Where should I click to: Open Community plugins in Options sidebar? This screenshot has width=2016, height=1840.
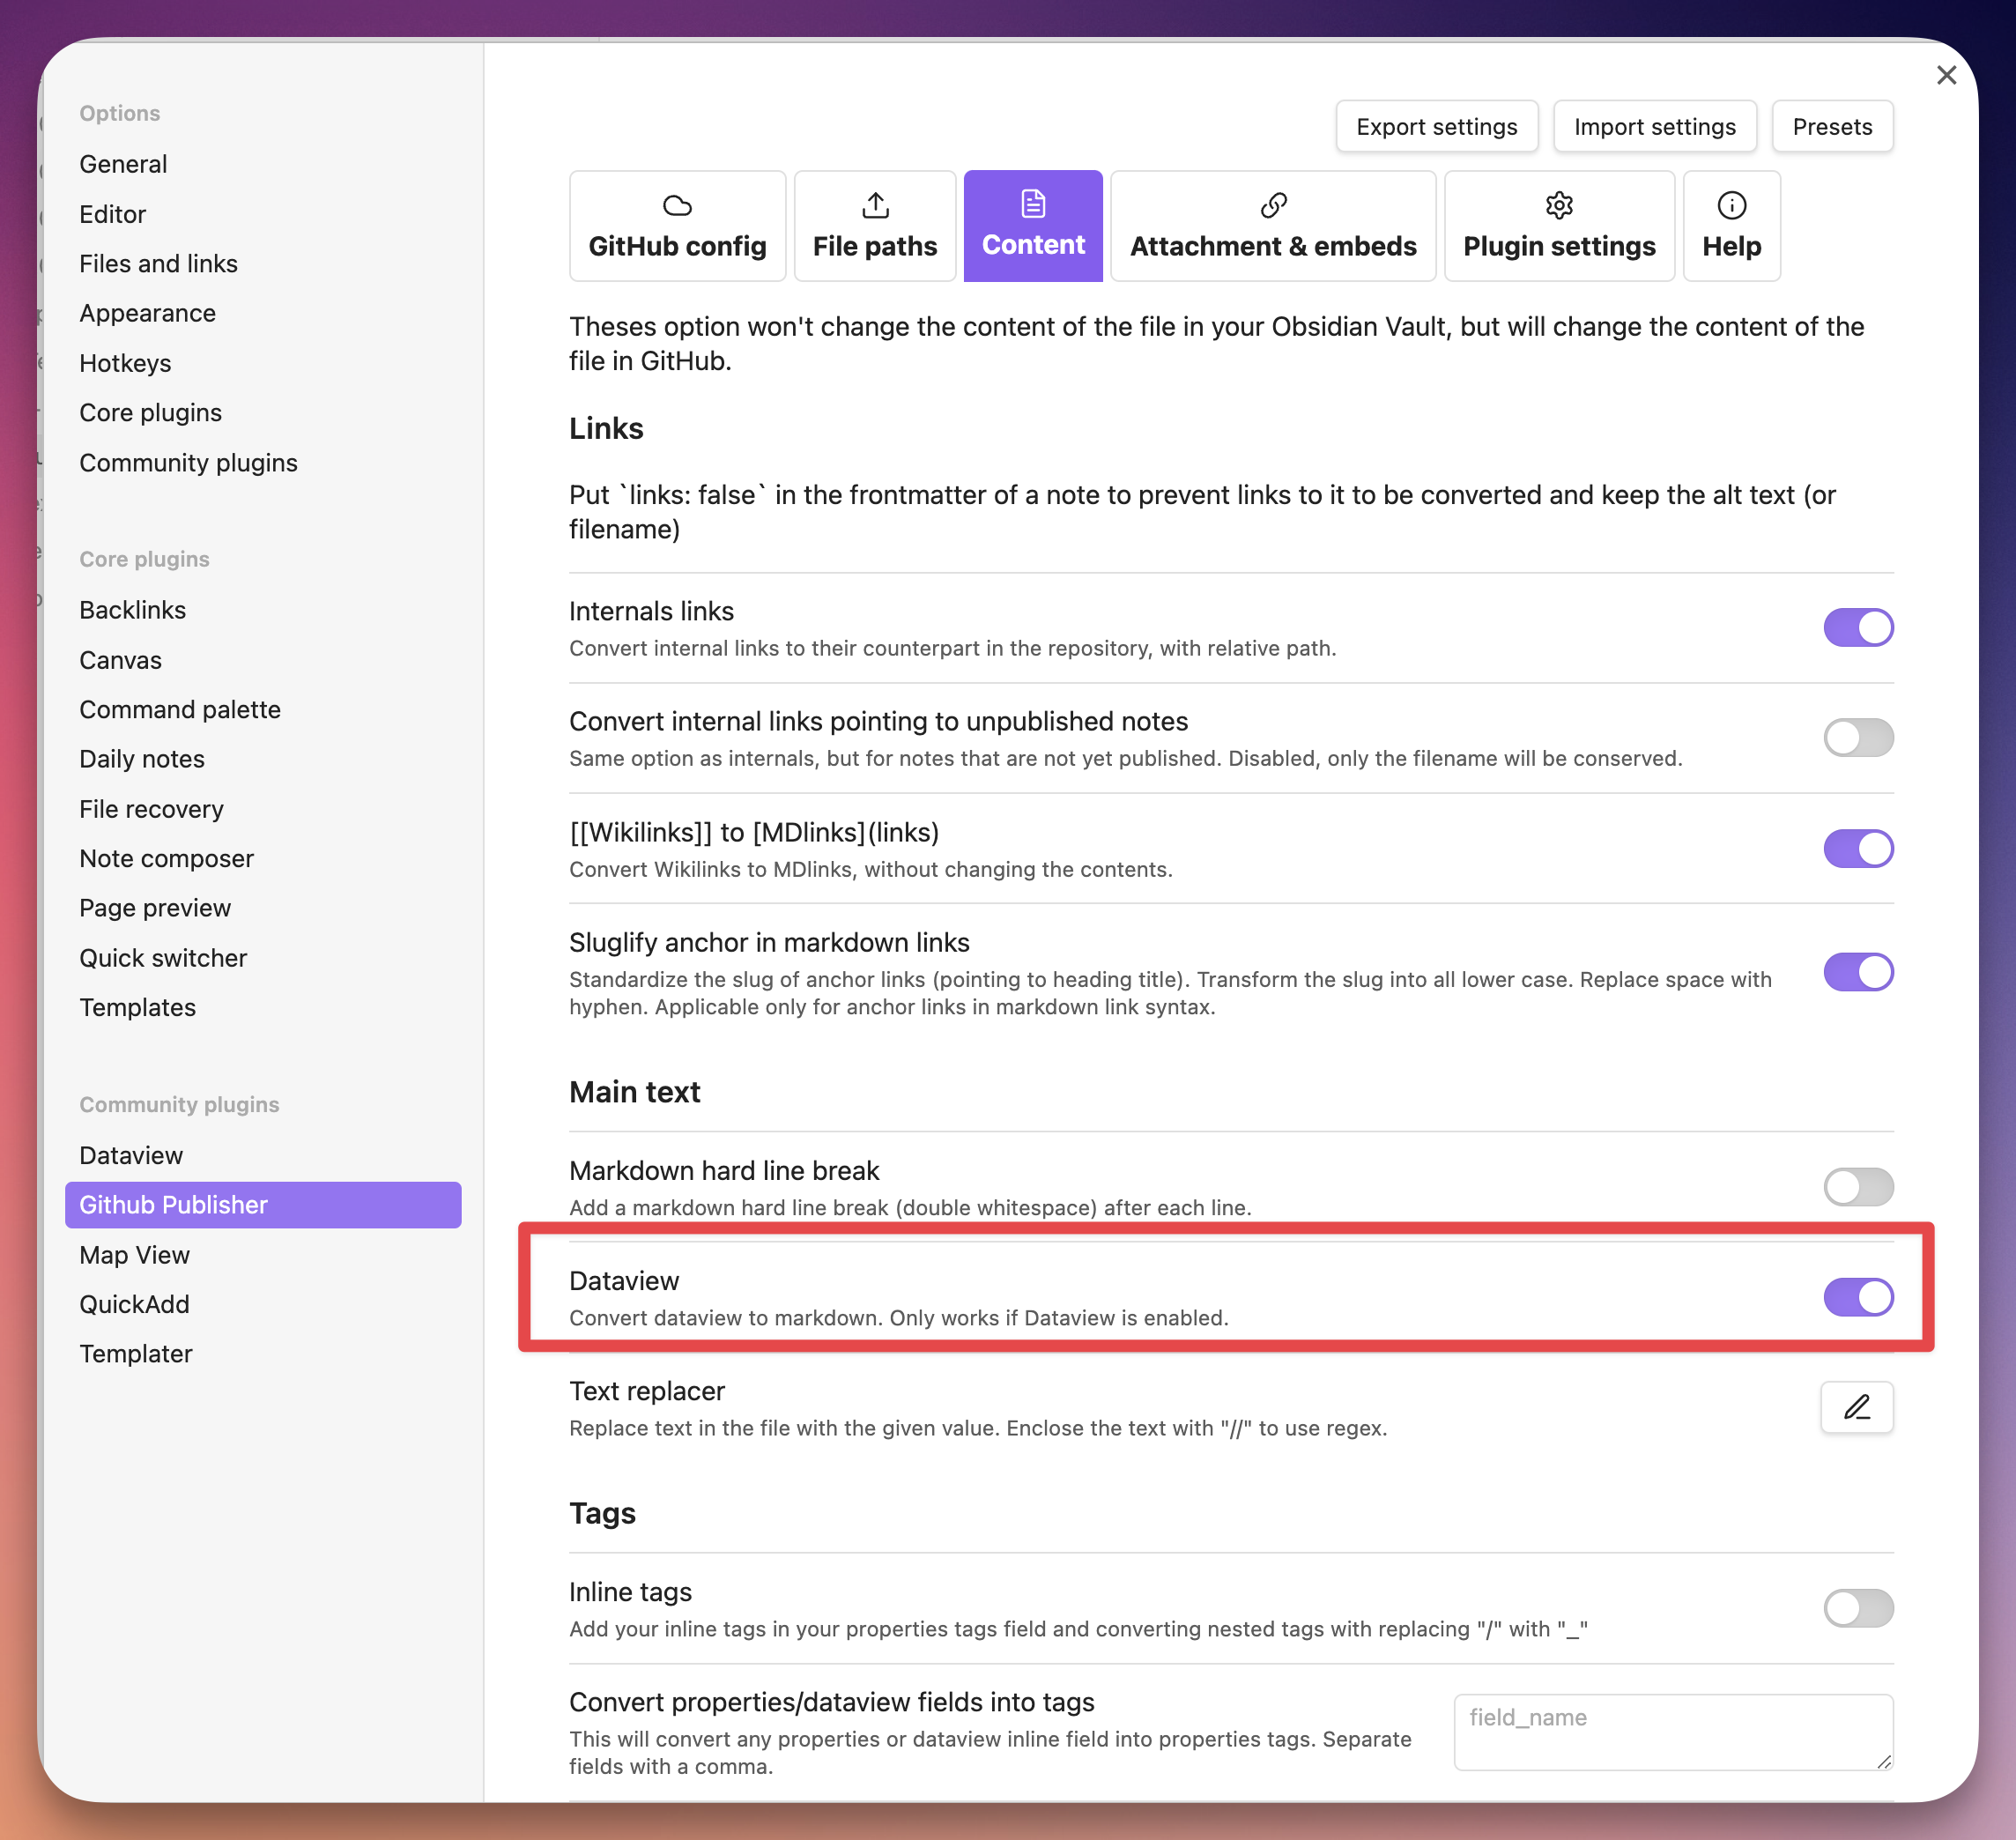pos(188,463)
